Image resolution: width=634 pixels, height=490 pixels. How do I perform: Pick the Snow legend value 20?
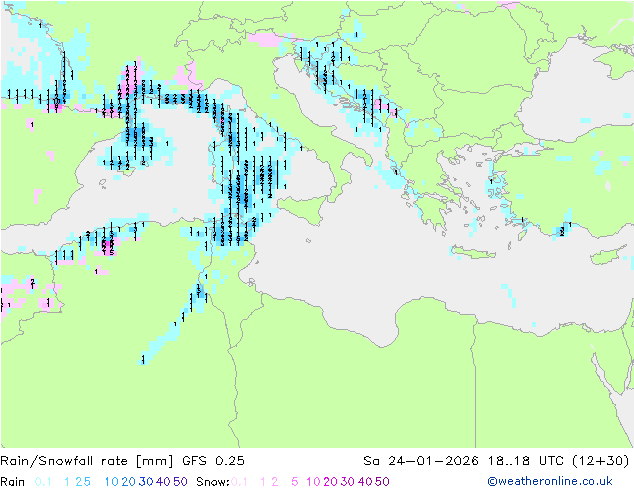[330, 482]
